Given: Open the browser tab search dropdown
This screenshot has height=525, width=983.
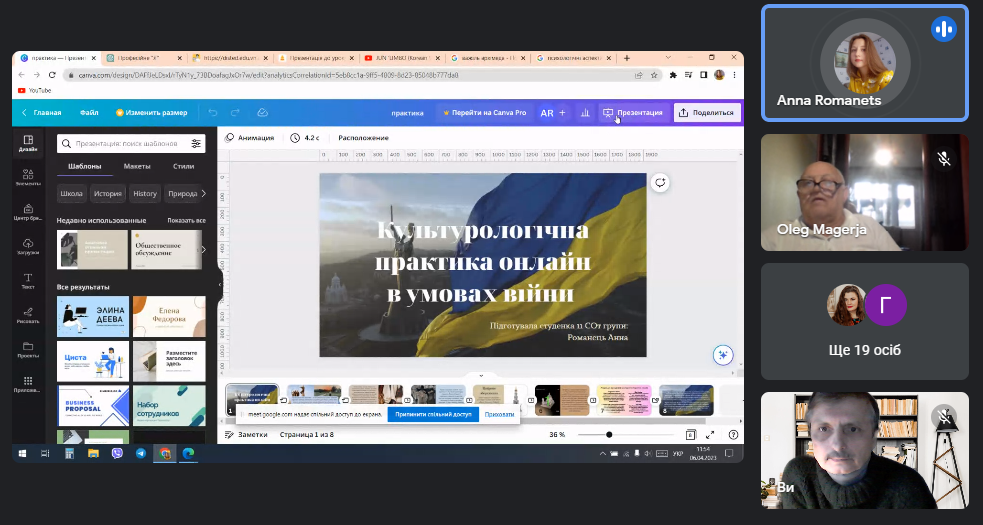Looking at the screenshot, I should (668, 58).
